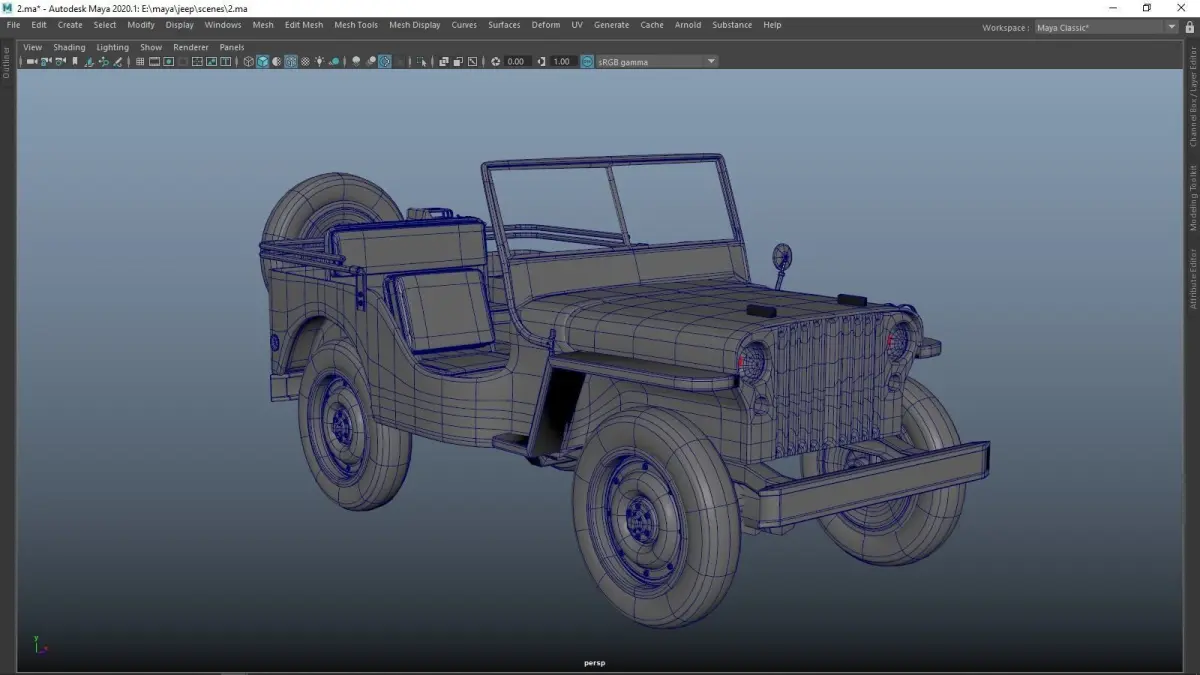
Task: Click the Isolate Select icon
Action: click(421, 61)
